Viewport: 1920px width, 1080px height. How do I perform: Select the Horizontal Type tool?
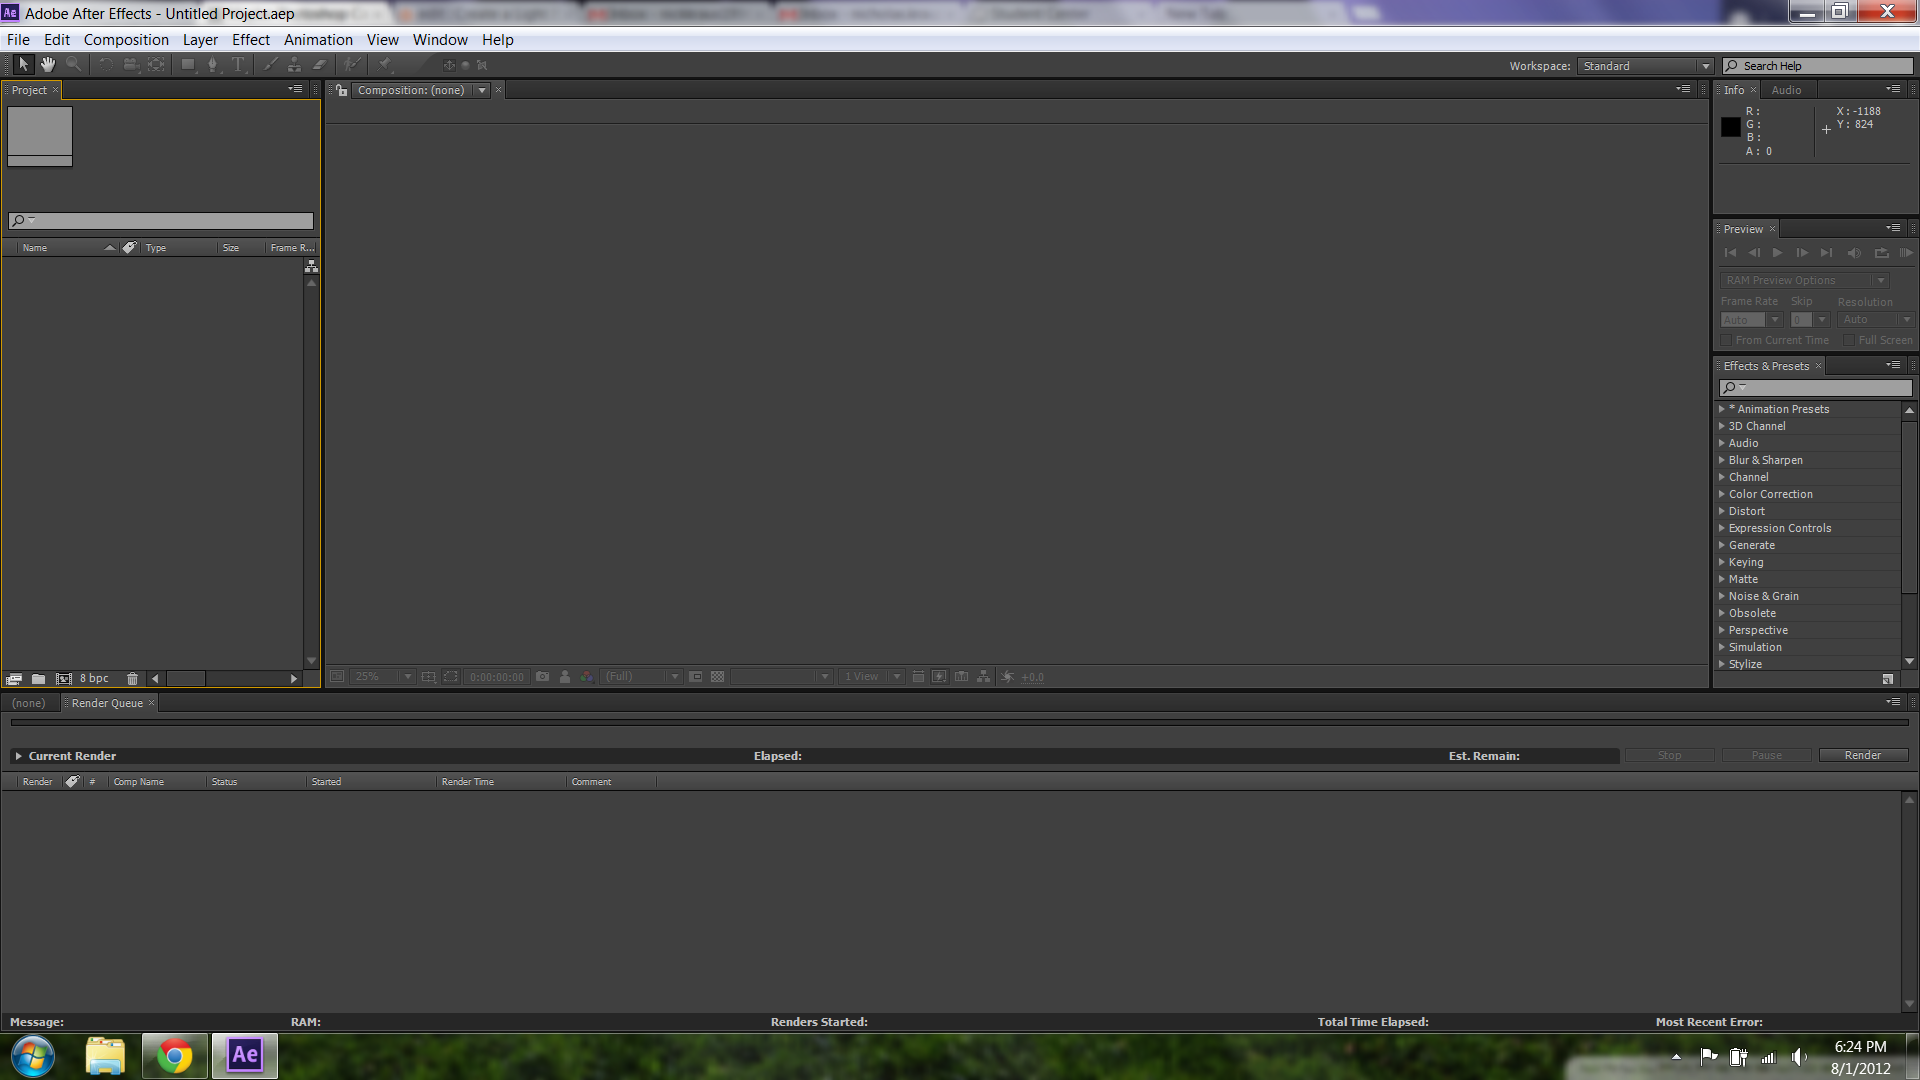238,65
